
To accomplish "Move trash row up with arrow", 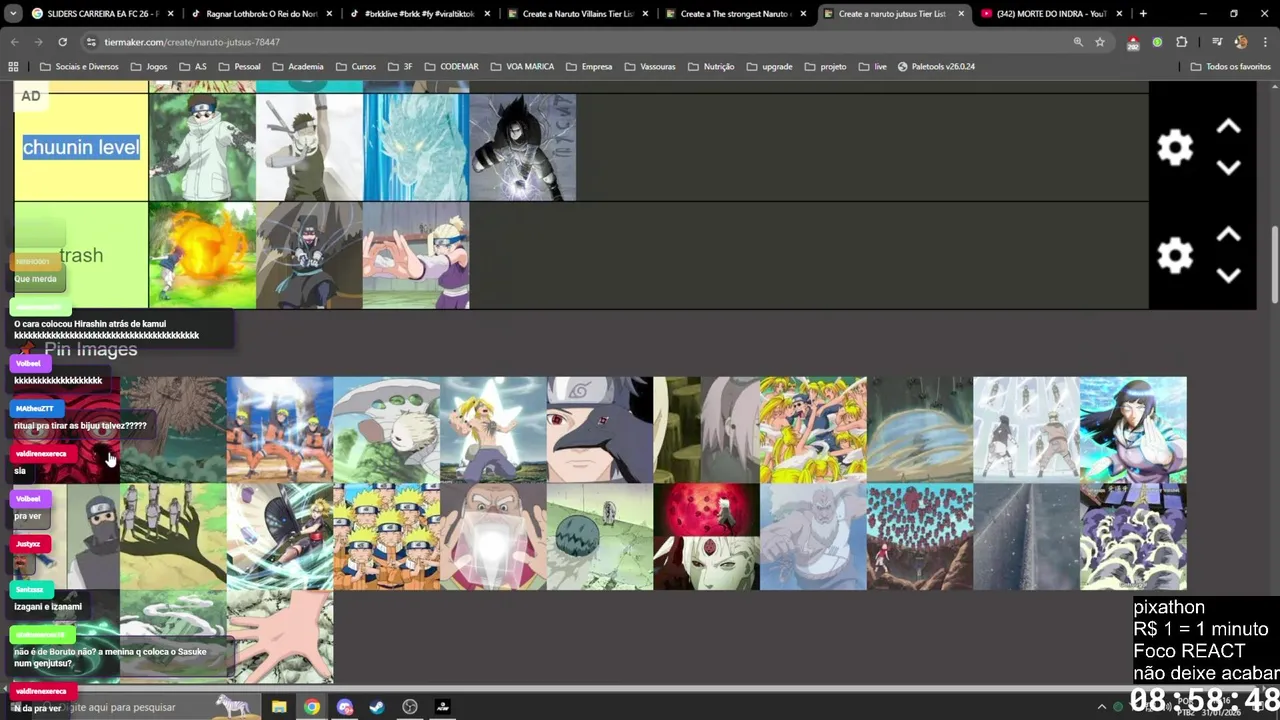I will point(1228,235).
